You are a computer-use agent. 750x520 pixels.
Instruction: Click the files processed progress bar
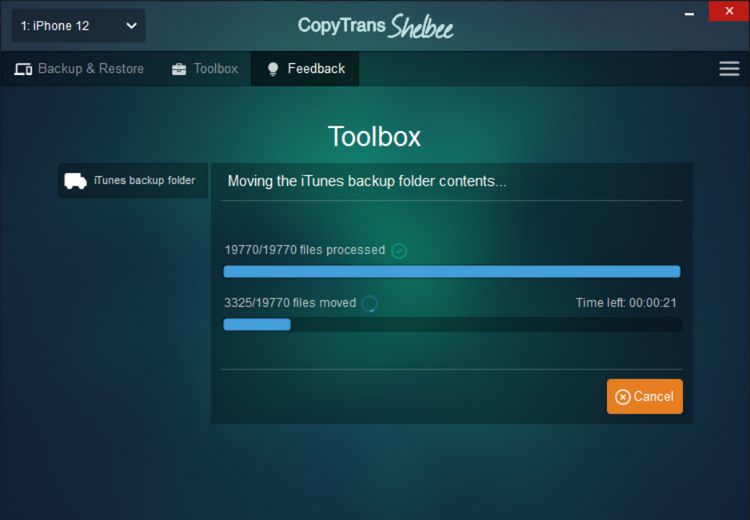click(x=452, y=272)
